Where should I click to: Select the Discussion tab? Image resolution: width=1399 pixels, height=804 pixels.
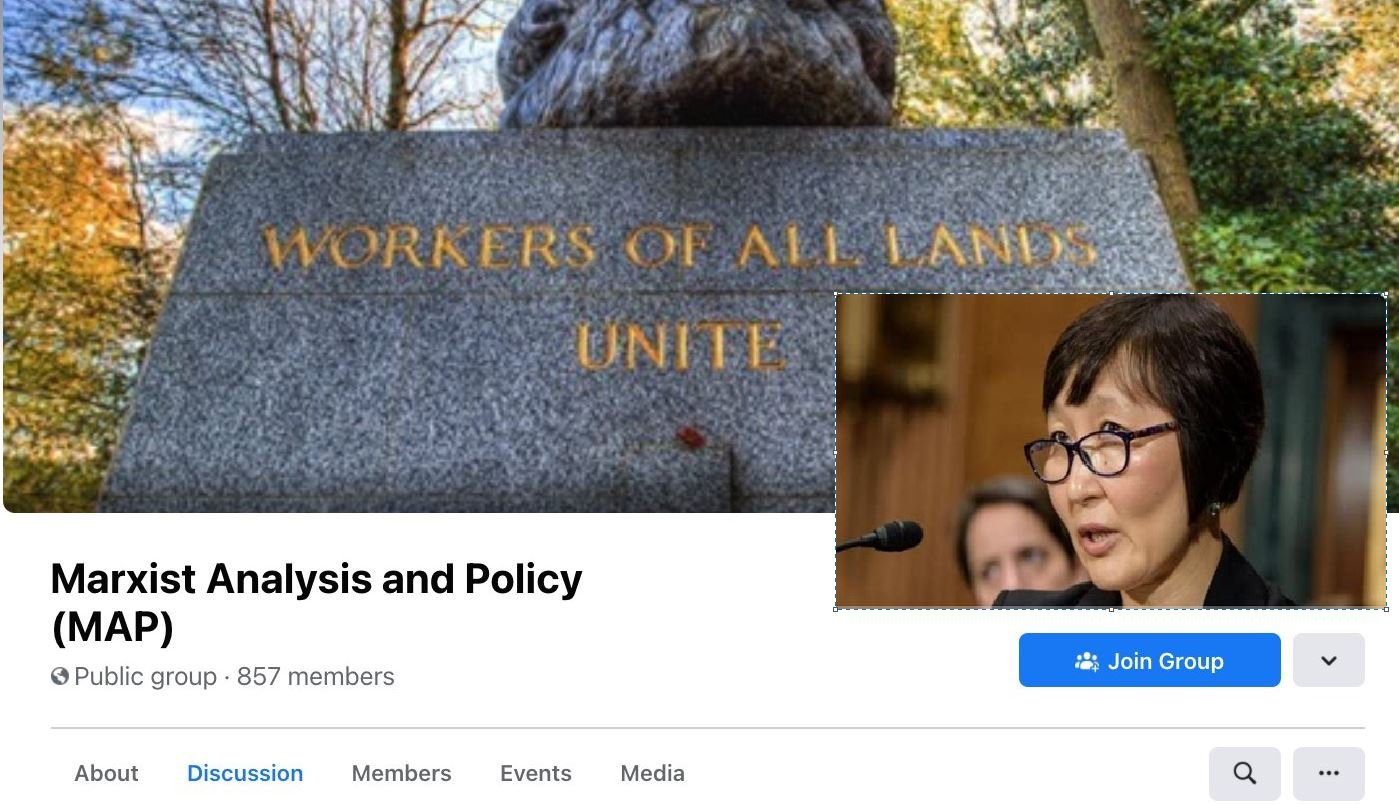click(245, 773)
